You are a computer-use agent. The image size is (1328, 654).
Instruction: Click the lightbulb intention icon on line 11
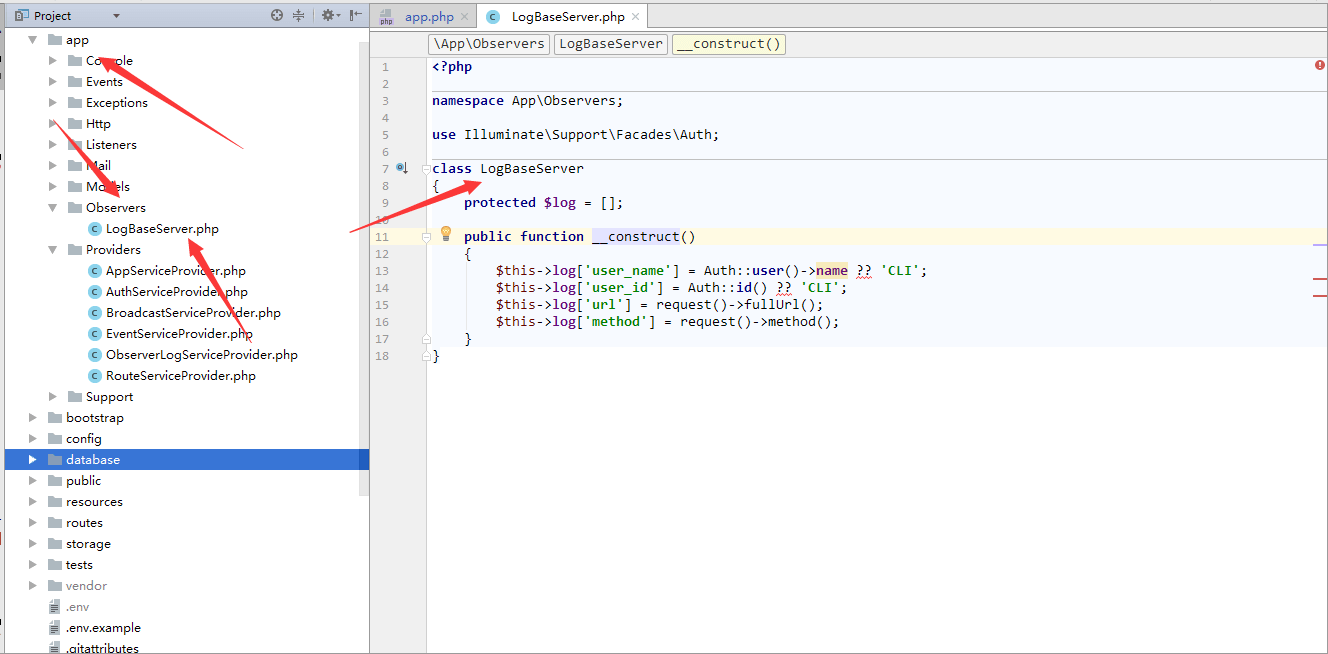tap(446, 234)
